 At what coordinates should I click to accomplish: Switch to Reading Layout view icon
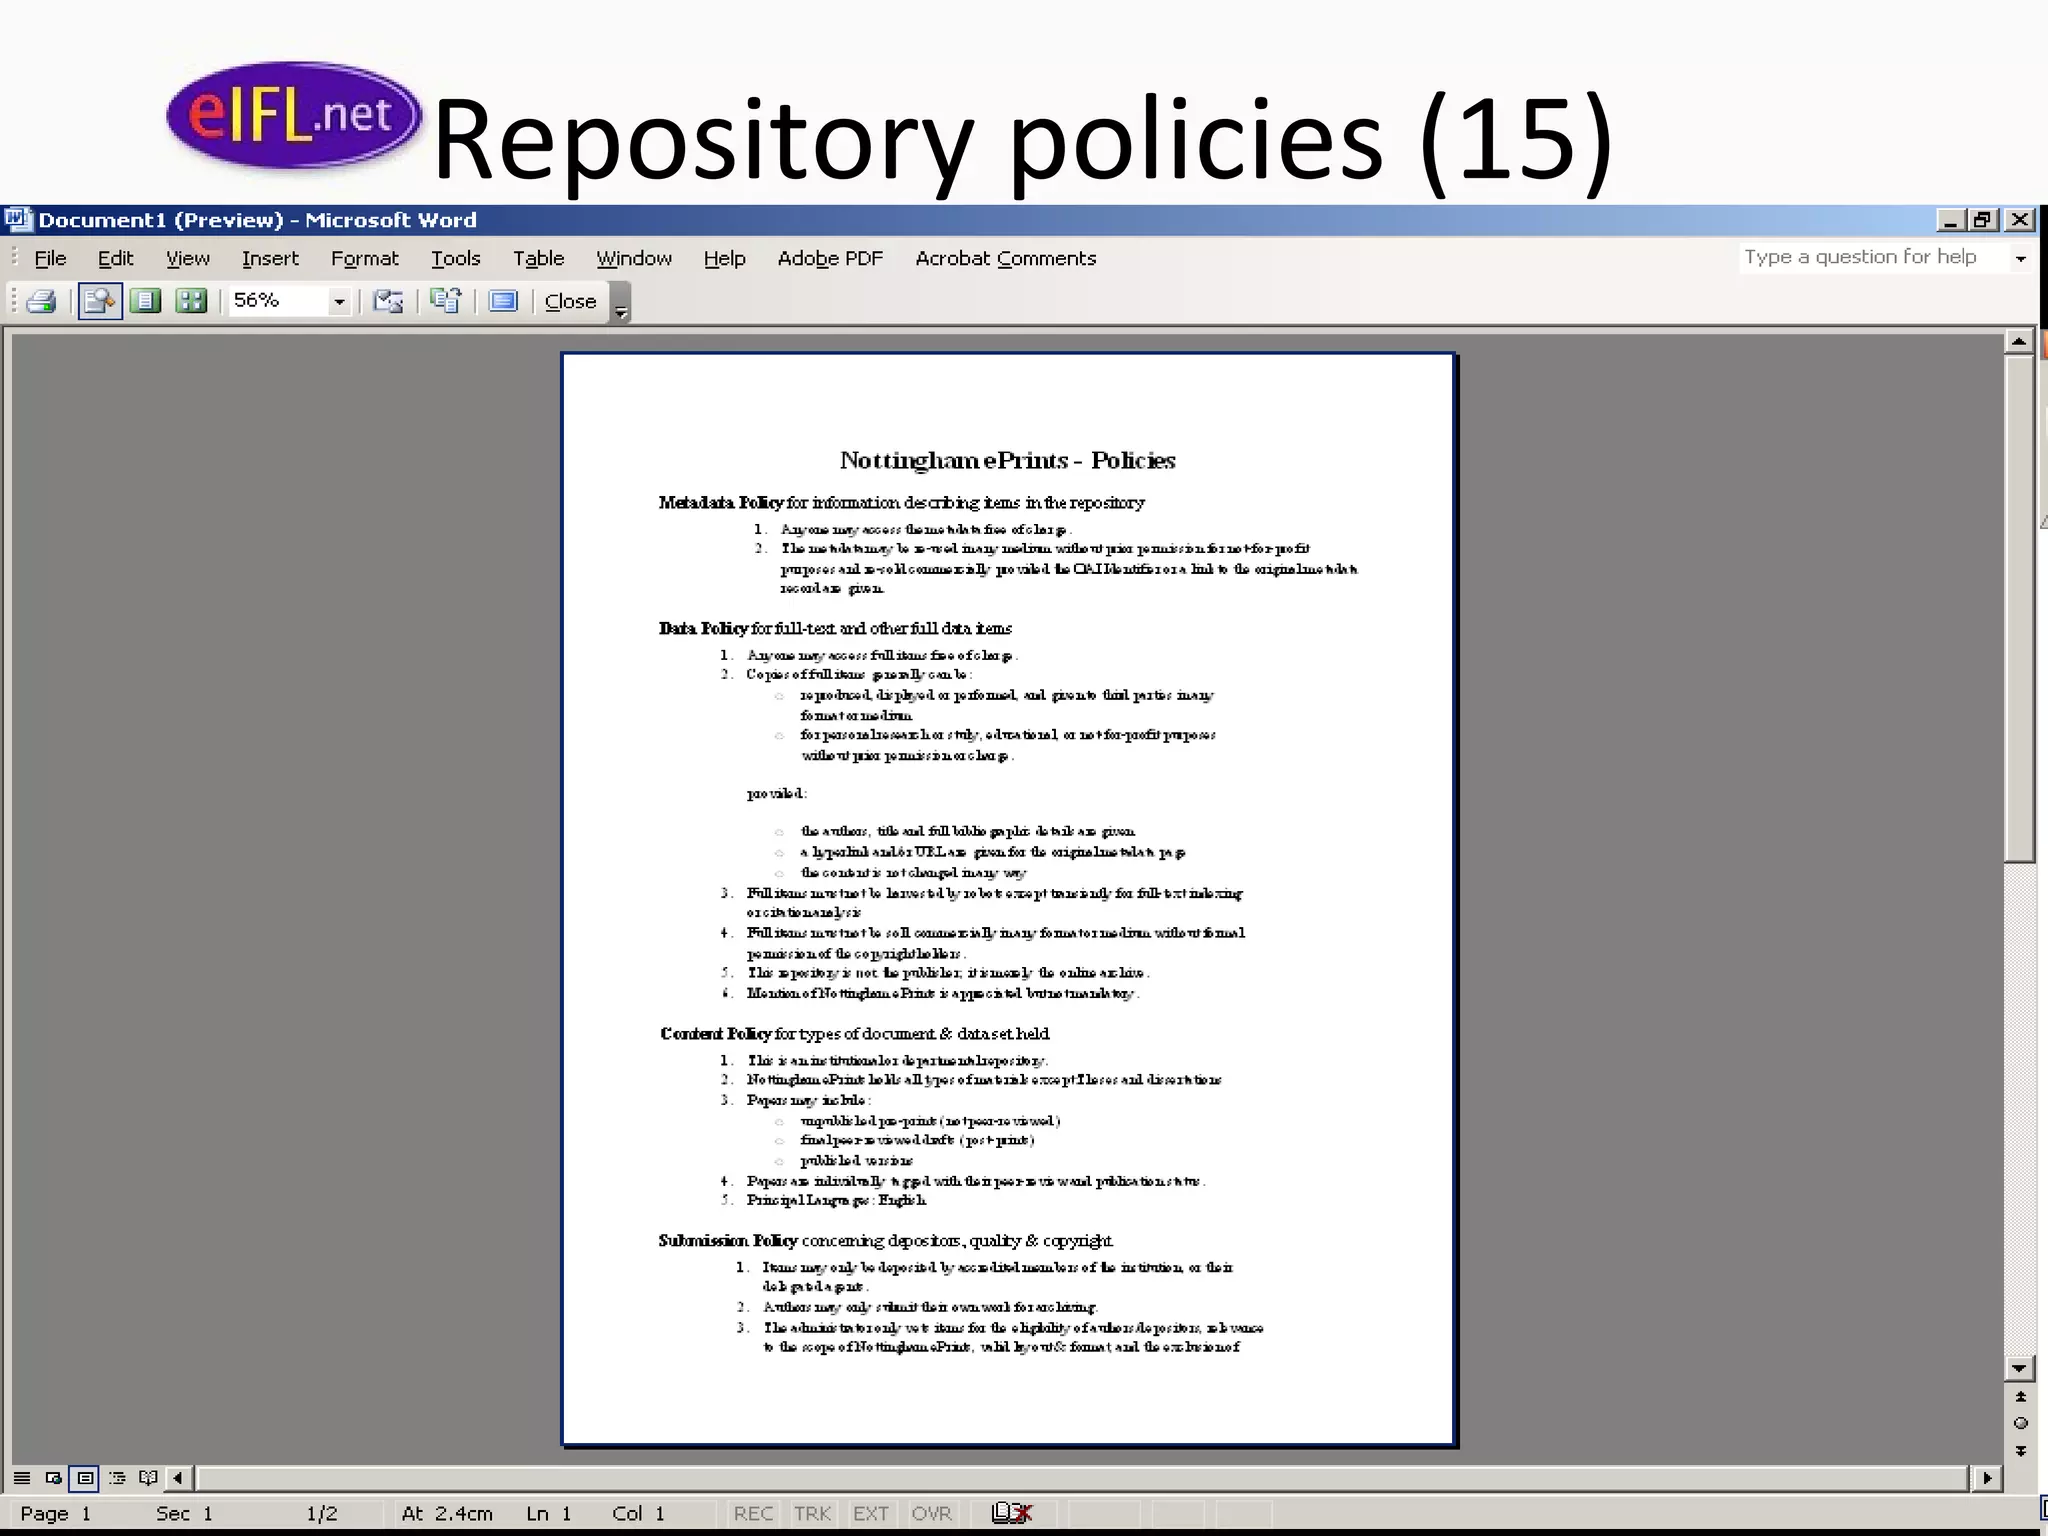(x=148, y=1477)
